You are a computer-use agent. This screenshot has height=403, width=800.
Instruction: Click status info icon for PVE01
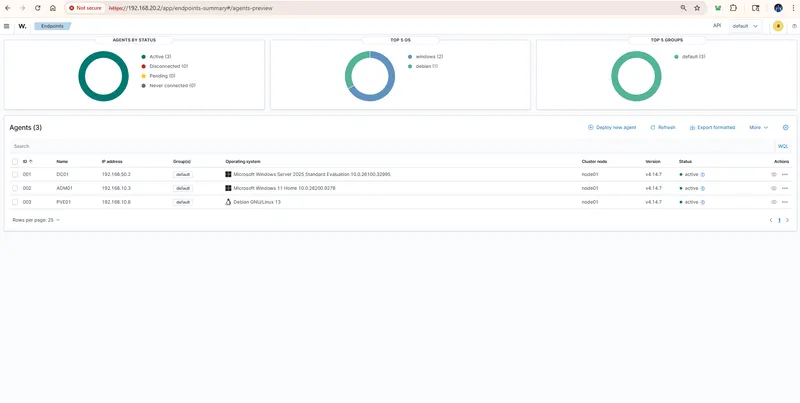coord(703,202)
